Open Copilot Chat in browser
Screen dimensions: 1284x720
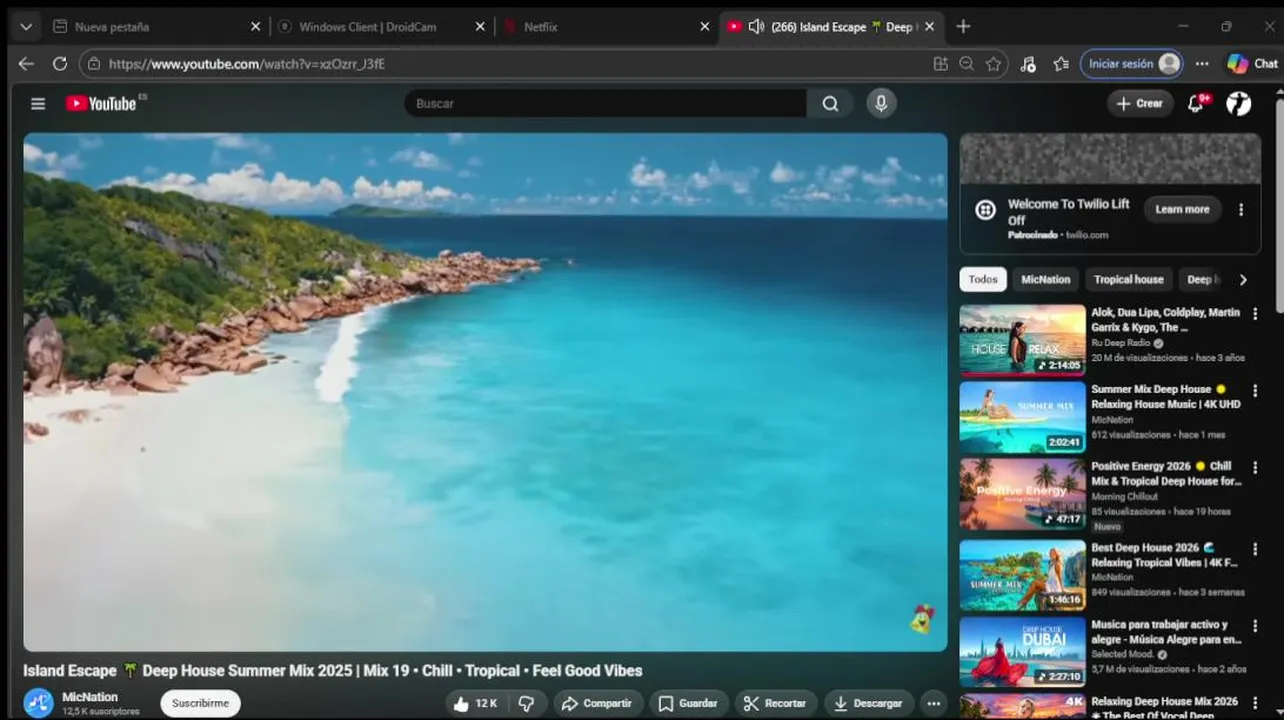1252,64
